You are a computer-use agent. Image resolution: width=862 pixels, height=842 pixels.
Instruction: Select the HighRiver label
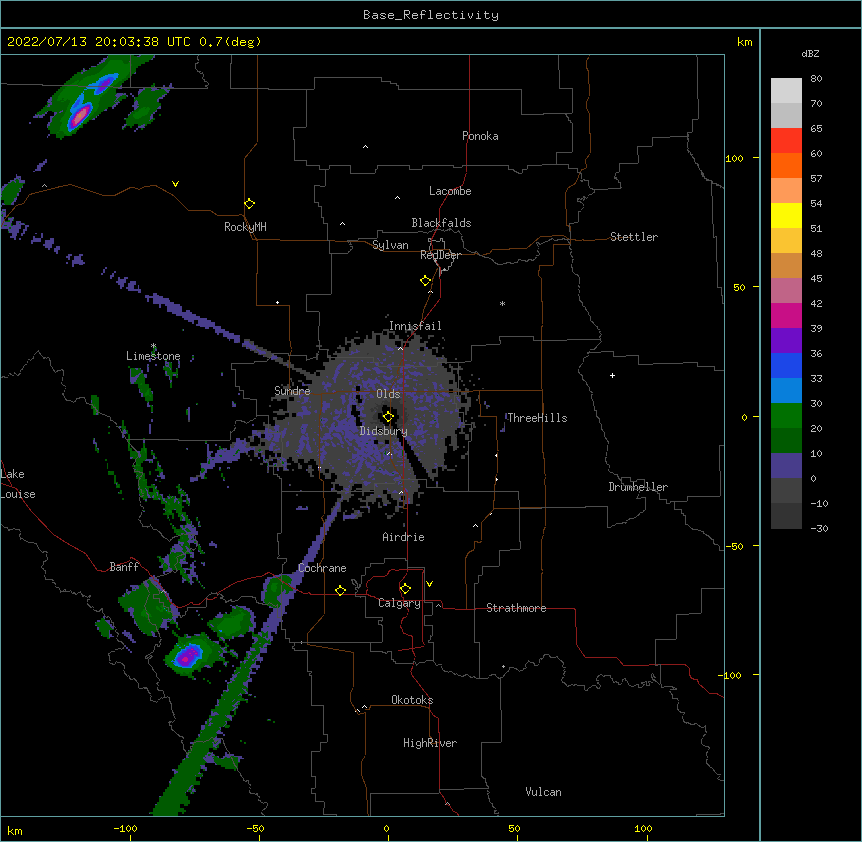tap(430, 743)
